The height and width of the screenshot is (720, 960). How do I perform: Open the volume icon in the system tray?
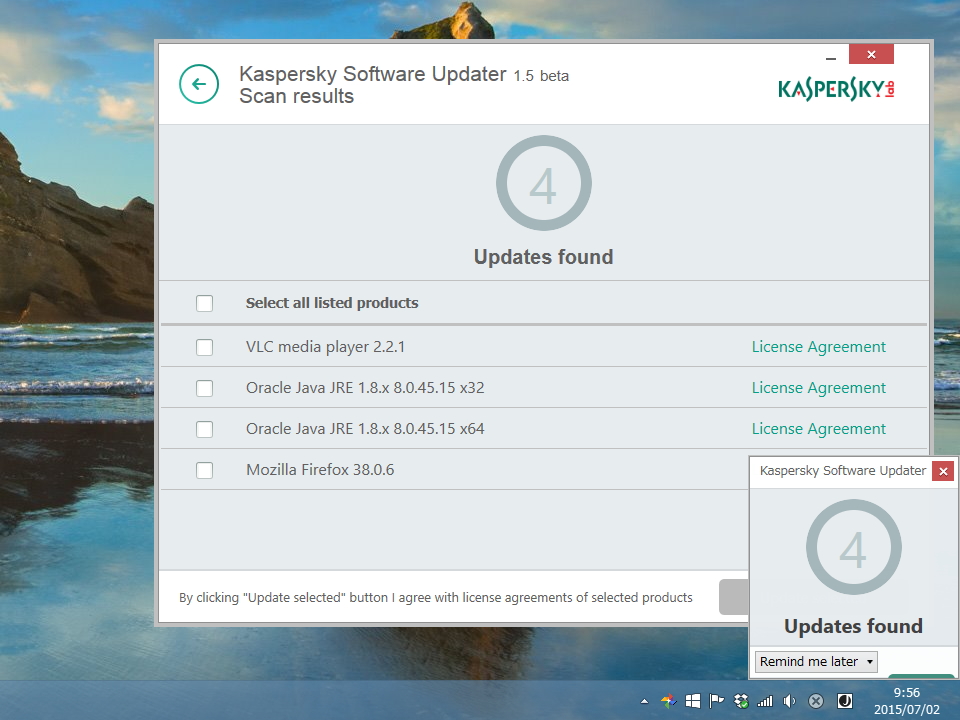[790, 700]
